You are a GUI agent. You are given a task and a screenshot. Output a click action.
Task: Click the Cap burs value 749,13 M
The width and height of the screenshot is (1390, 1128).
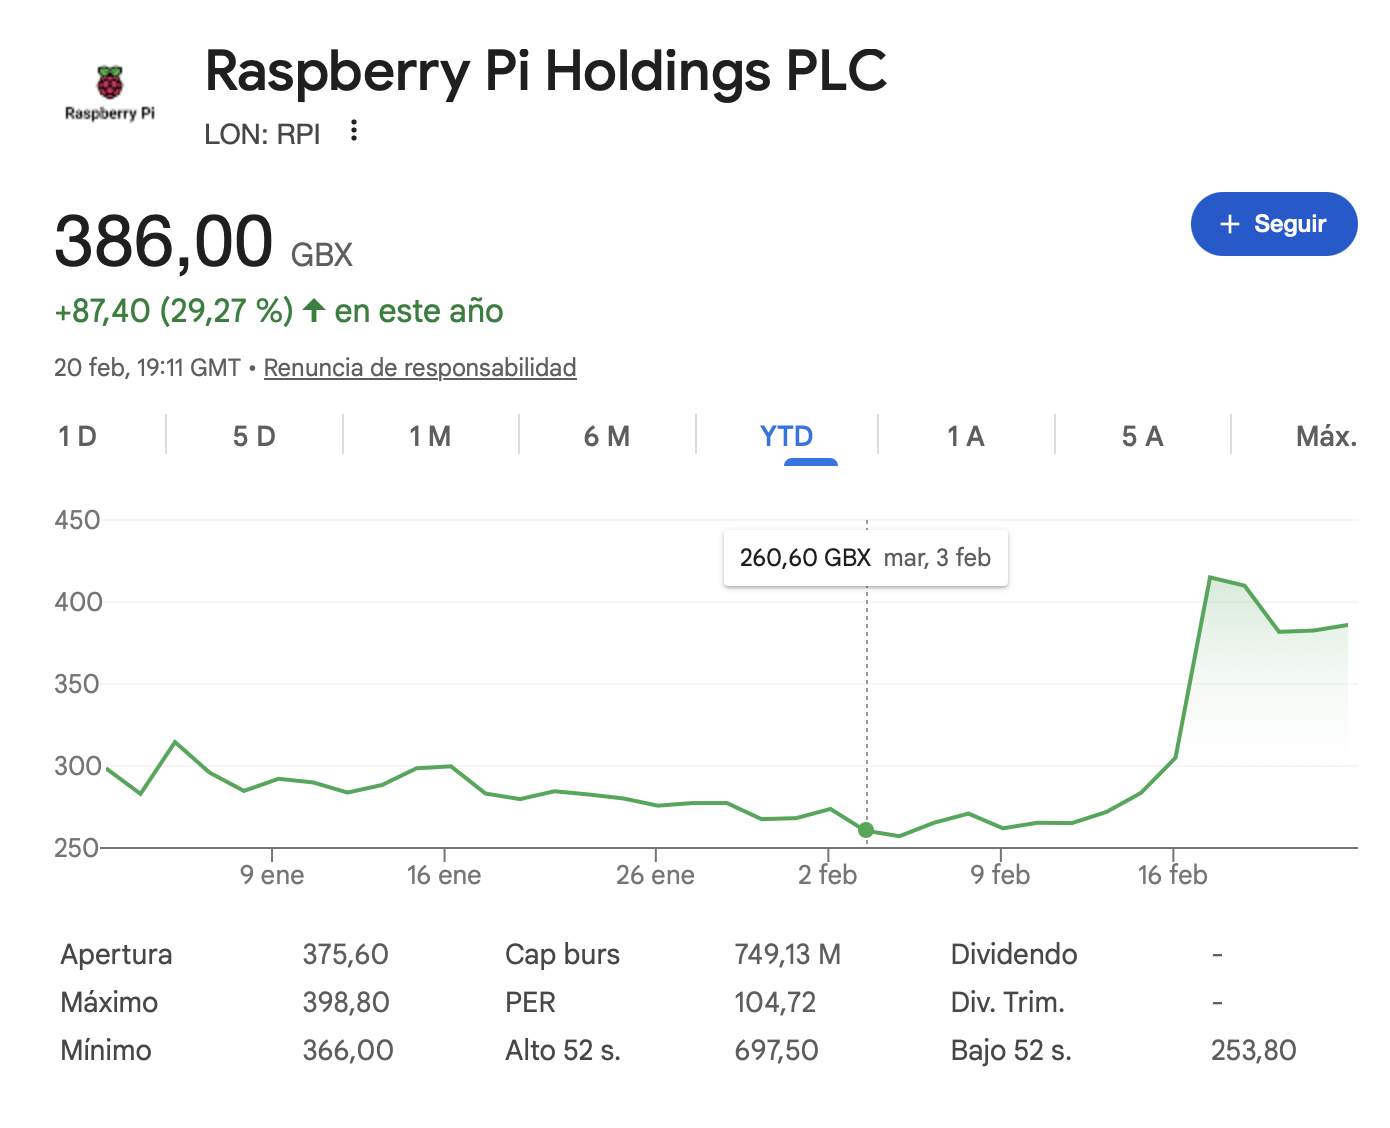[x=787, y=954]
